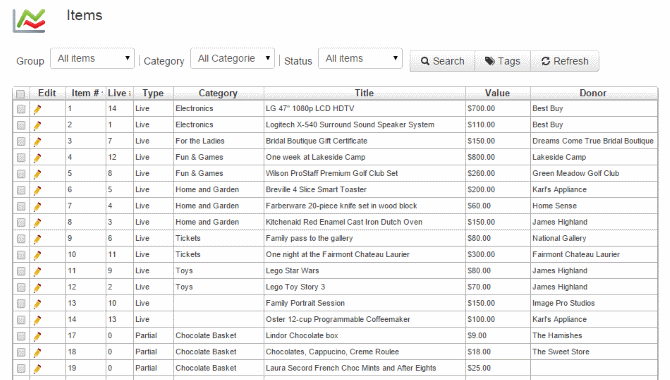This screenshot has height=380, width=670.
Task: Edit Oster Coffeemaker item pencil
Action: pyautogui.click(x=37, y=321)
